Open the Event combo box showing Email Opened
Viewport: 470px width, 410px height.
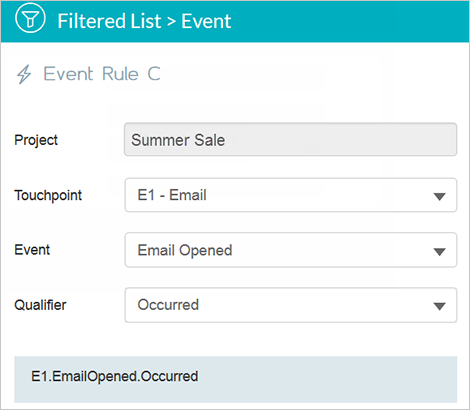tap(291, 250)
